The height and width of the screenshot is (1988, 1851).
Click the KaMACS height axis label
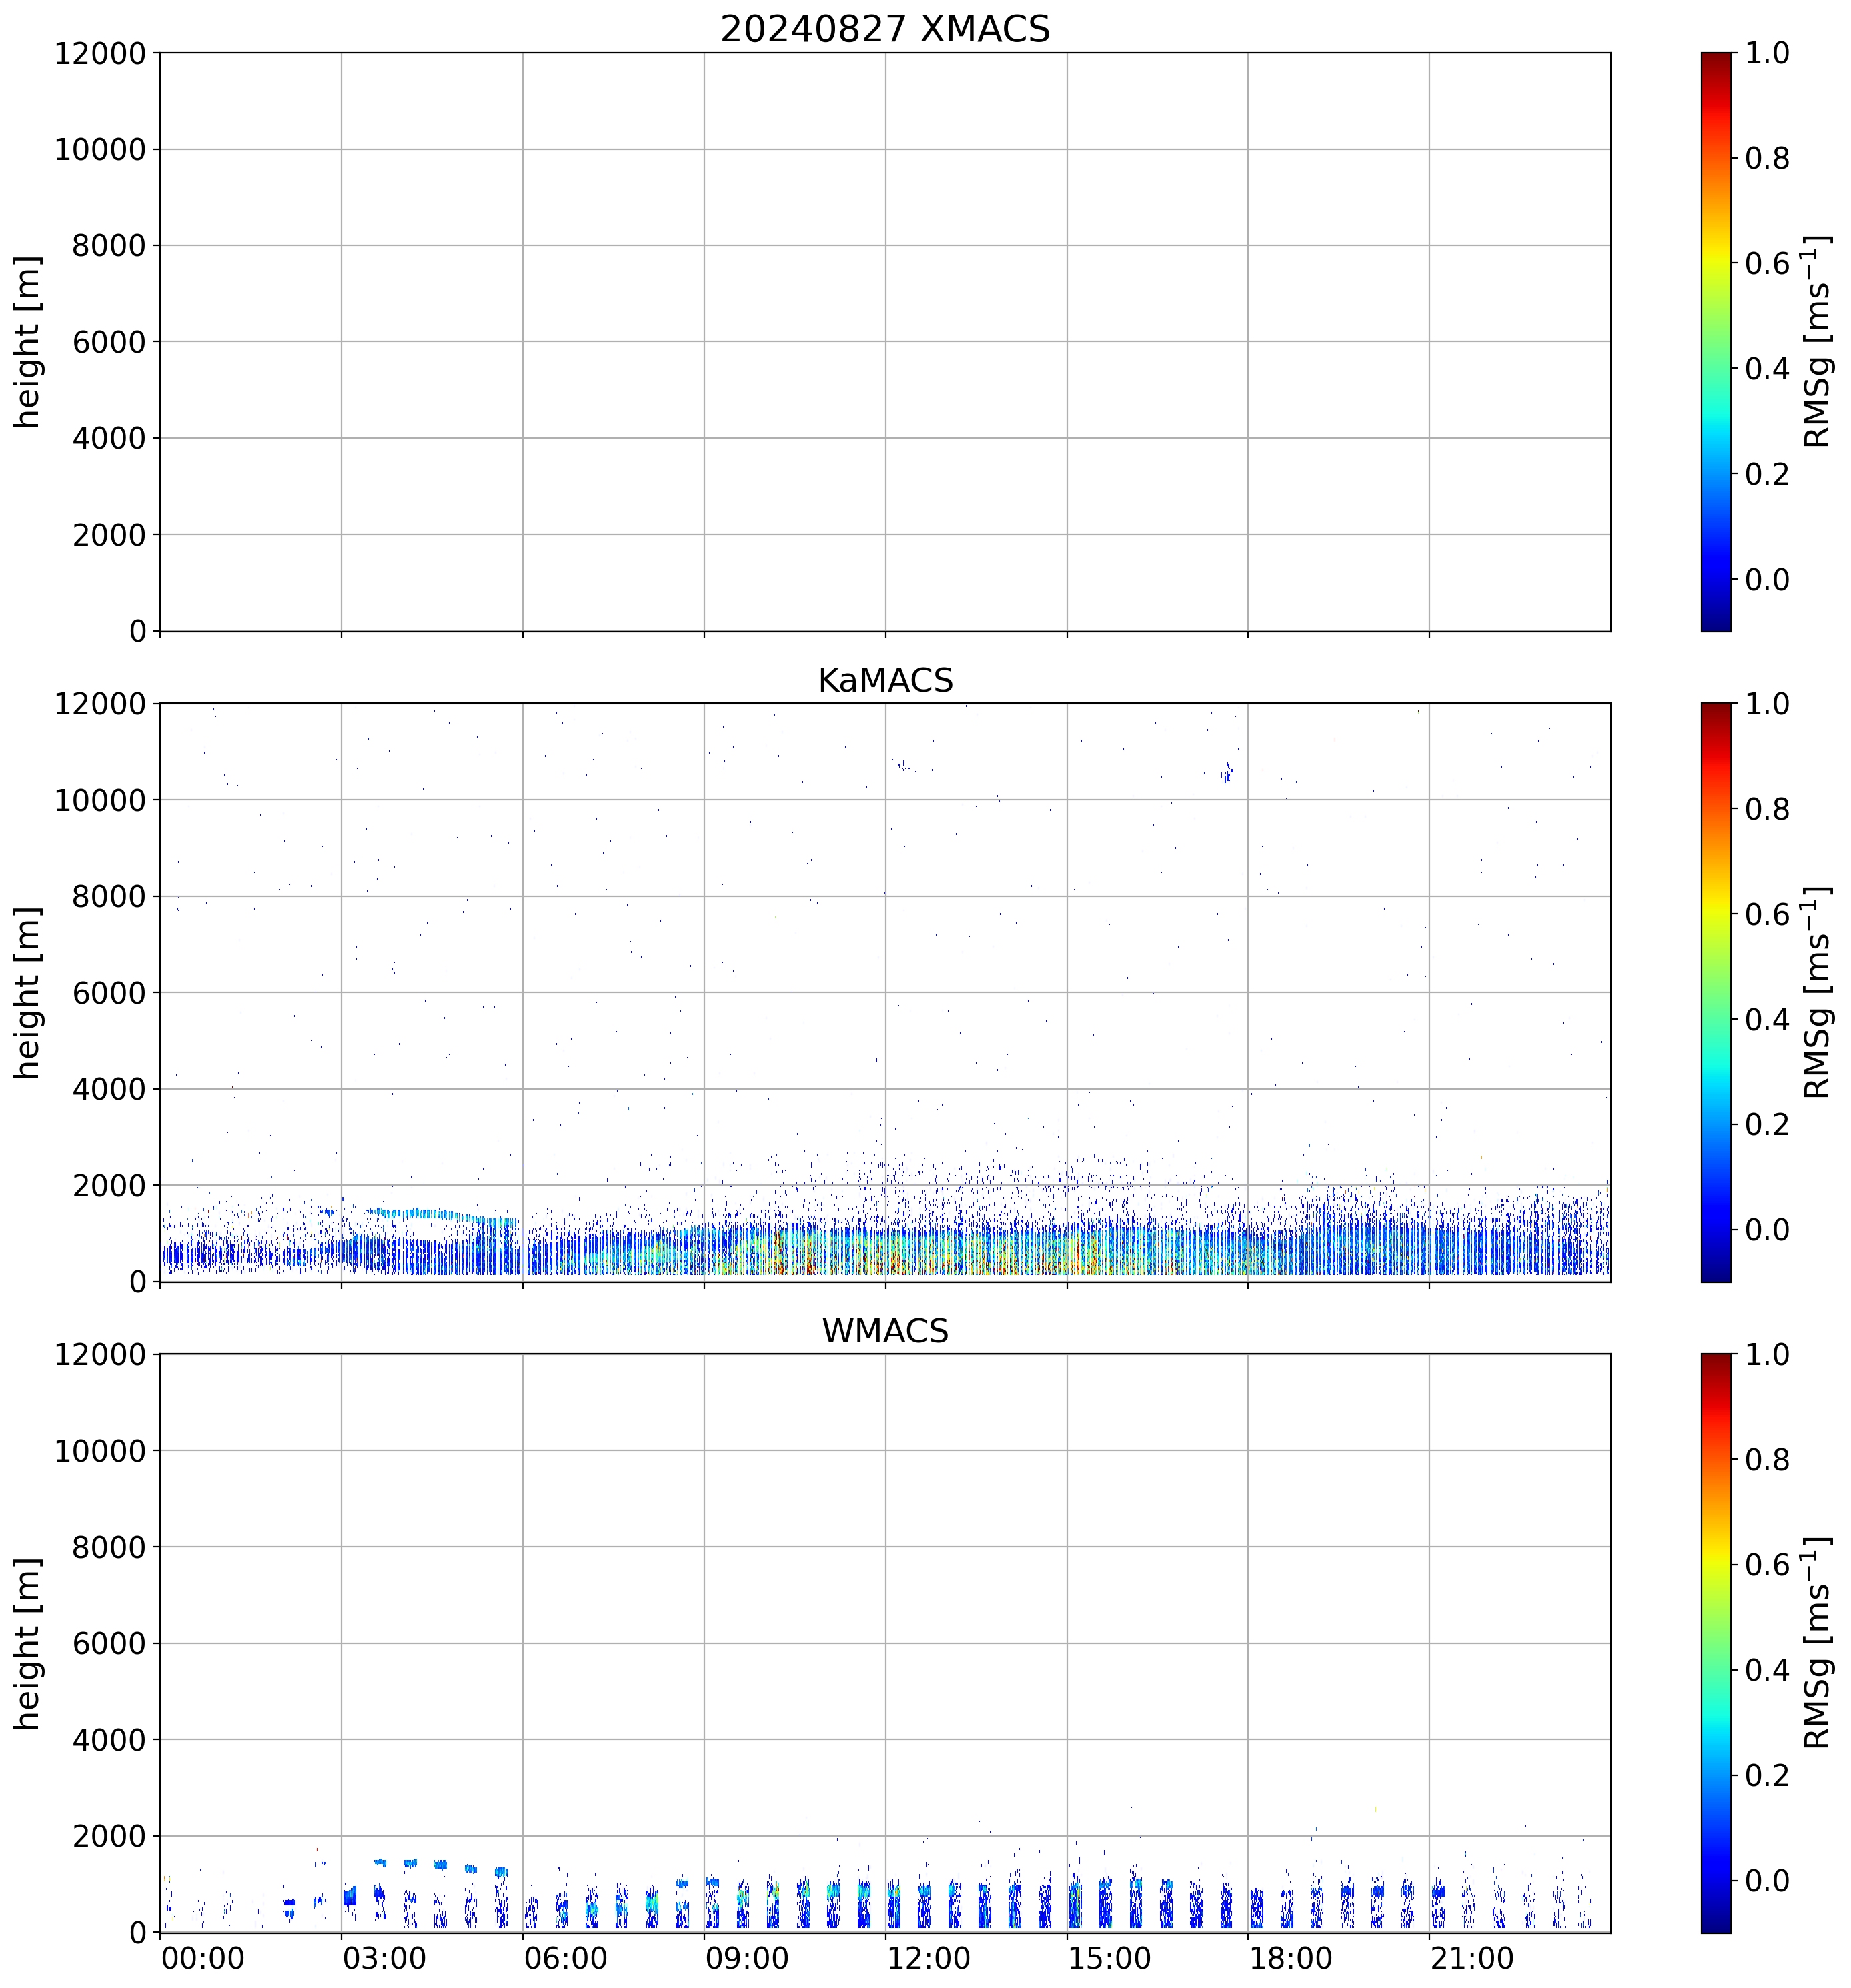tap(27, 992)
